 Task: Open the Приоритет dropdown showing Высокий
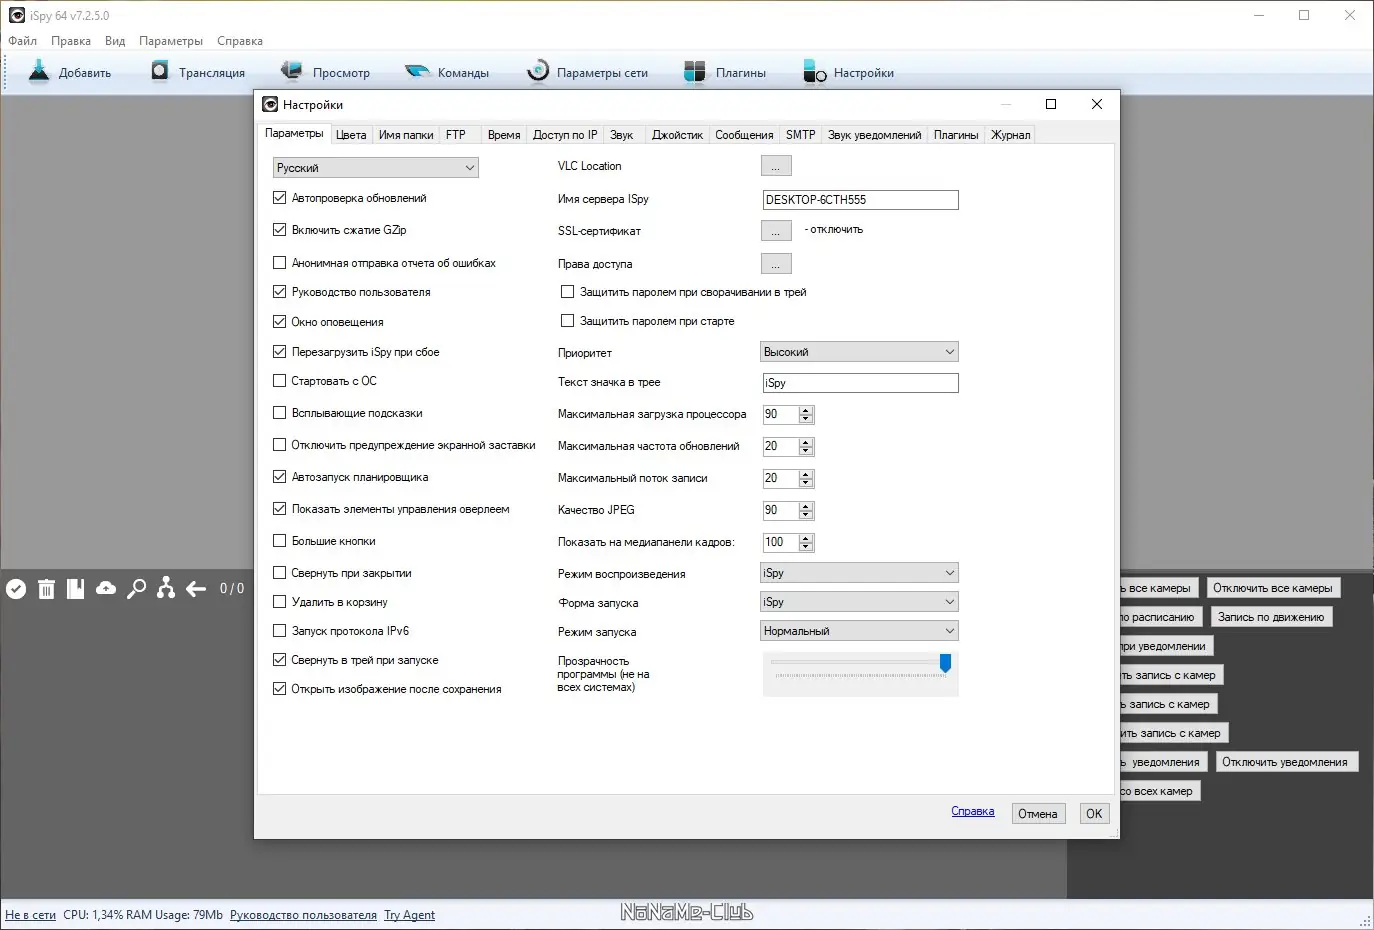859,352
